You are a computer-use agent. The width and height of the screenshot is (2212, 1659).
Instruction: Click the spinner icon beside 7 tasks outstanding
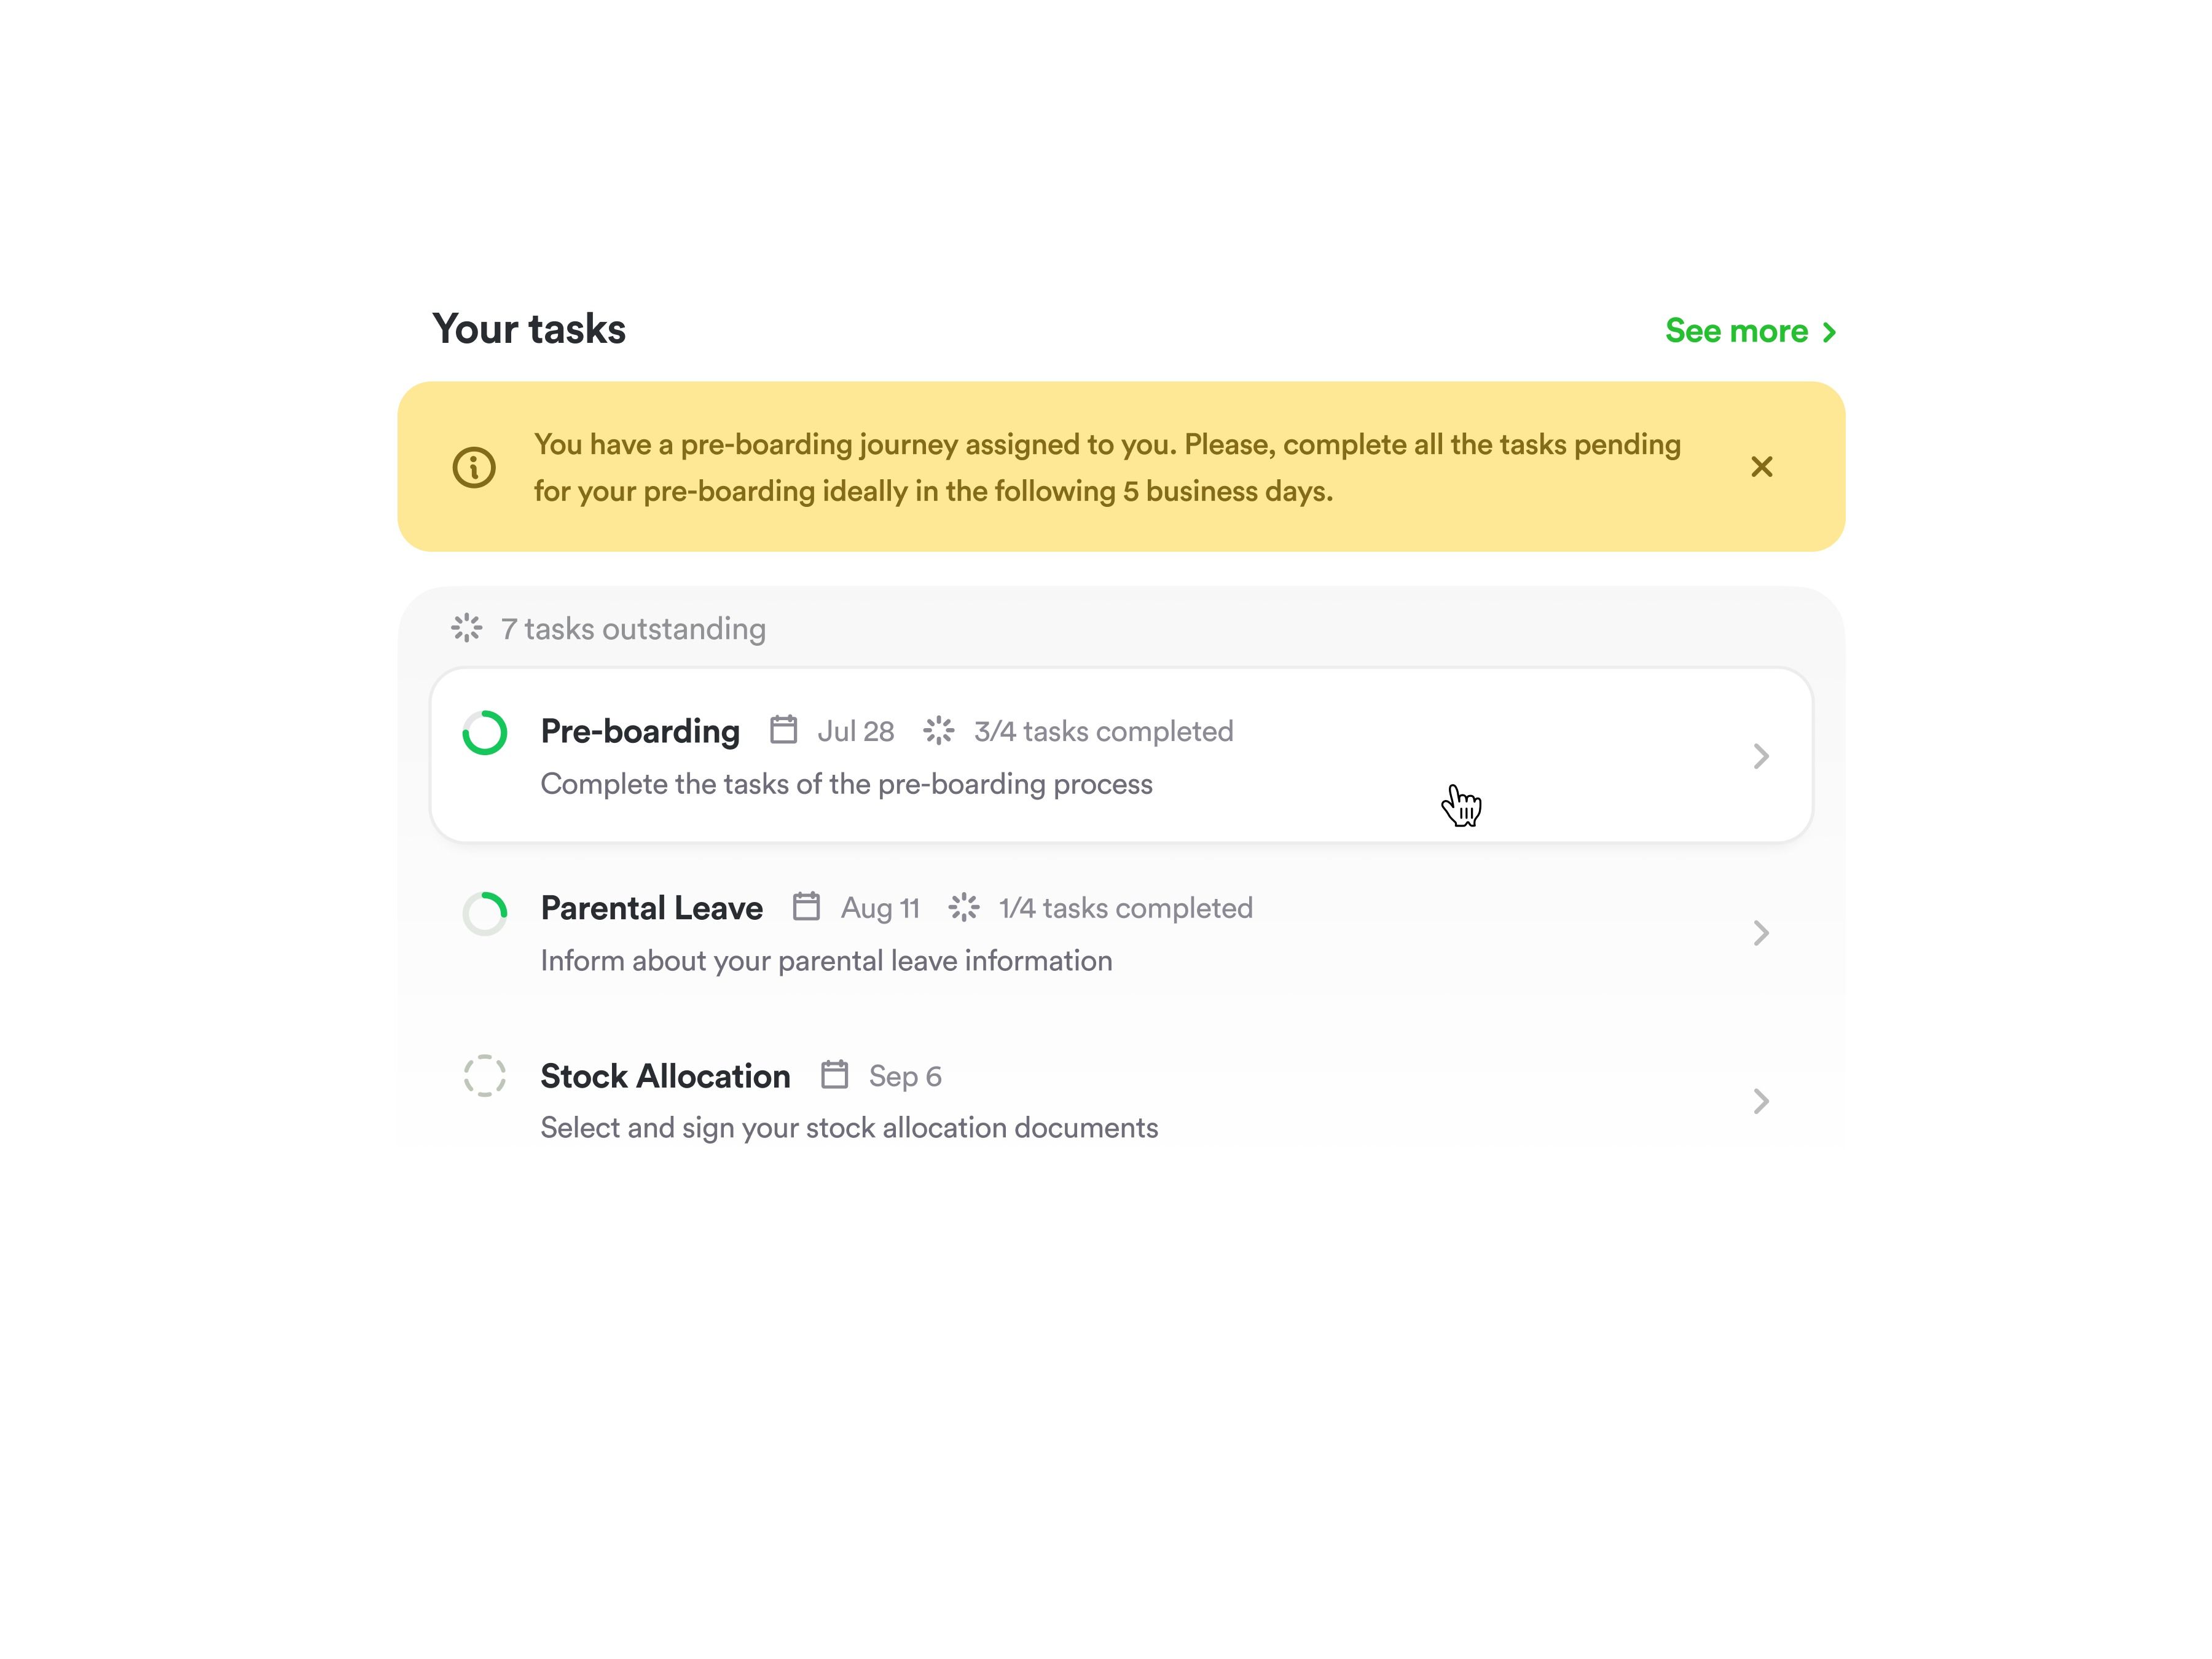[x=467, y=628]
